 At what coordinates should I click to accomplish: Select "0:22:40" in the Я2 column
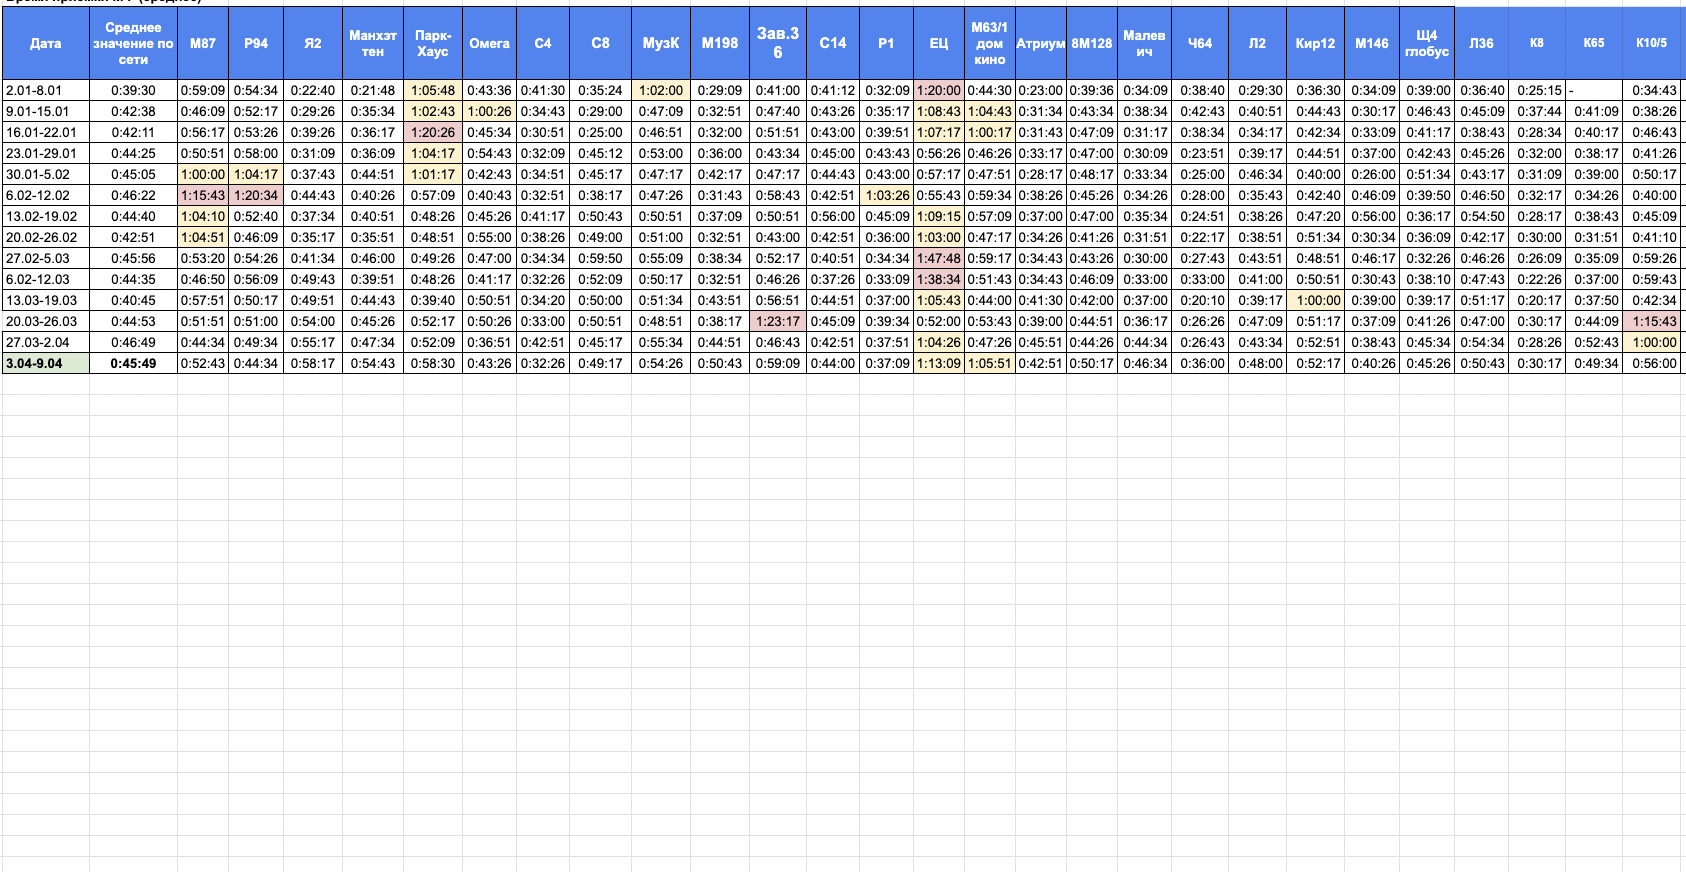[x=313, y=90]
